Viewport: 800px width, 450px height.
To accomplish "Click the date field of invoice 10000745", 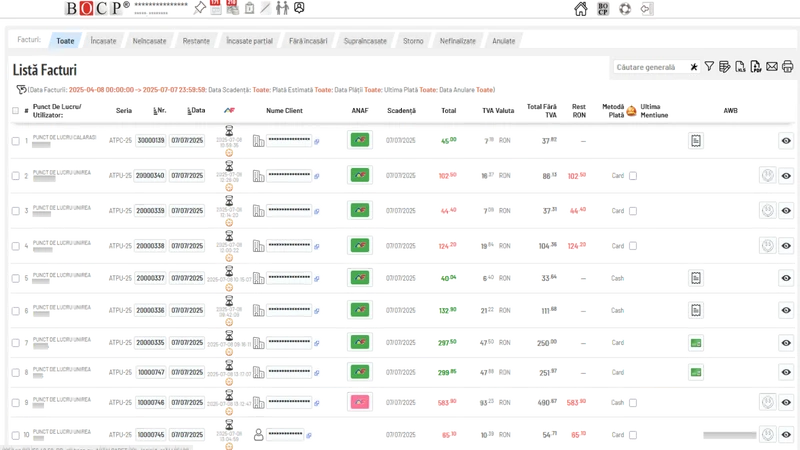I will 187,435.
